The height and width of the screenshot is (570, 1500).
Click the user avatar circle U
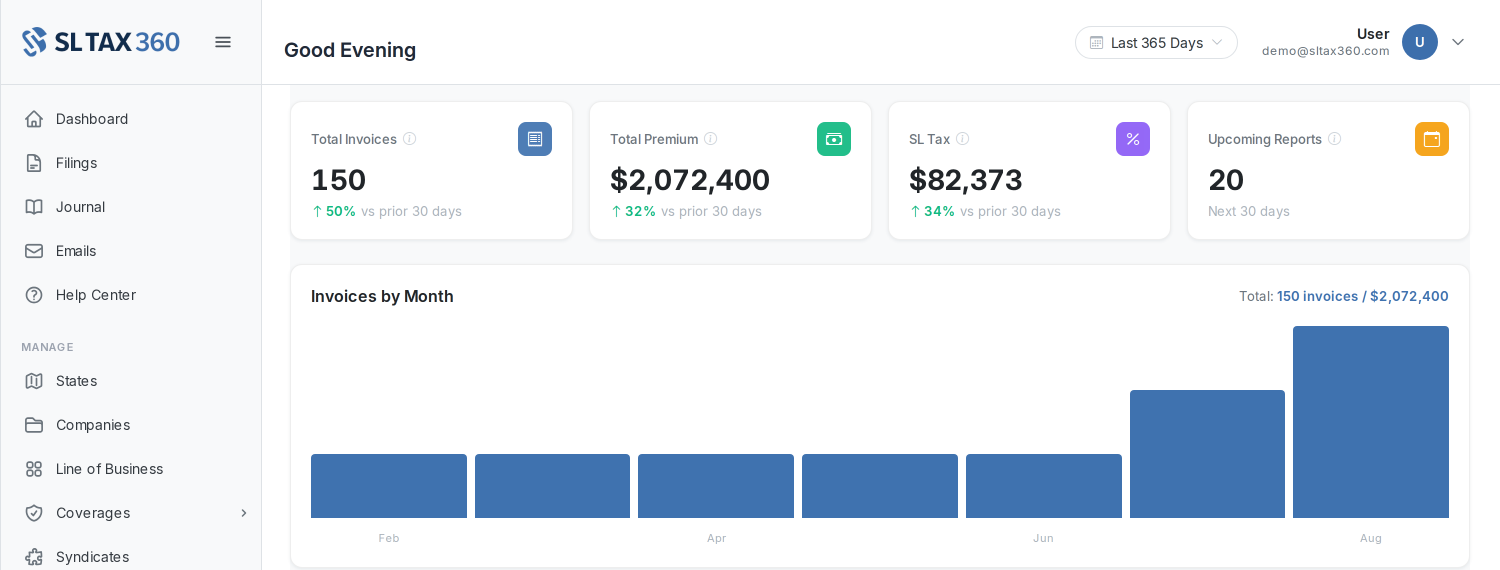coord(1420,42)
